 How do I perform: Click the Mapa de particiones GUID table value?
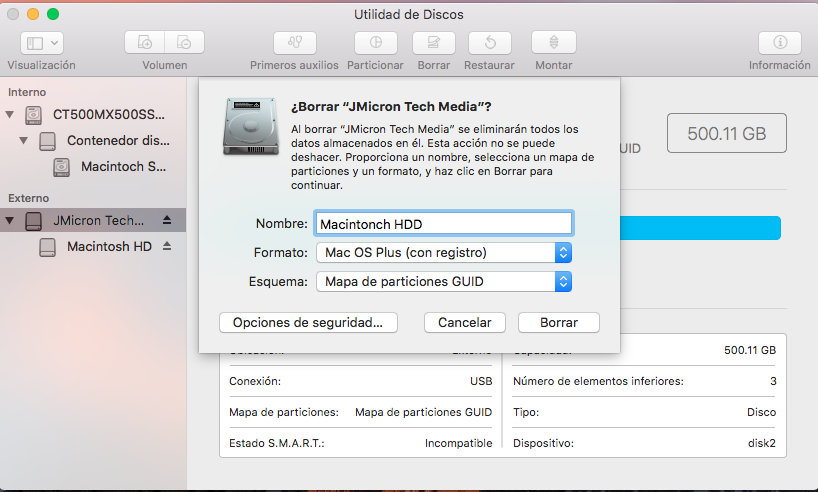coord(424,412)
